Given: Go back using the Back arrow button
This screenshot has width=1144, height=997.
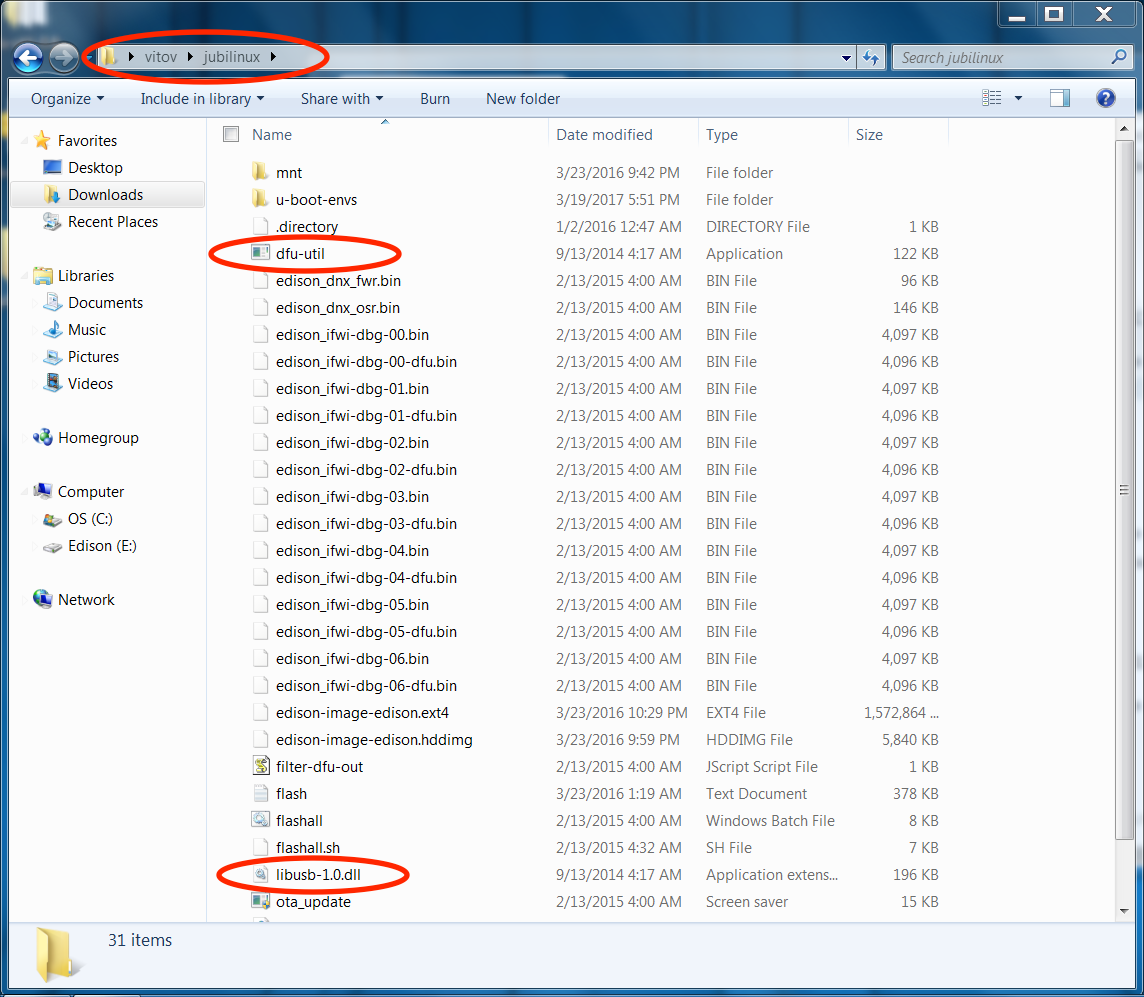Looking at the screenshot, I should [28, 58].
